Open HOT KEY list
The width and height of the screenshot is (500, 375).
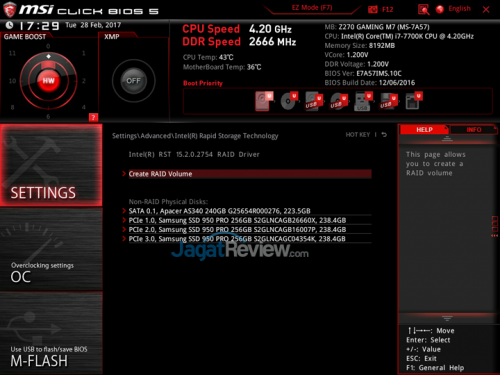(x=358, y=135)
